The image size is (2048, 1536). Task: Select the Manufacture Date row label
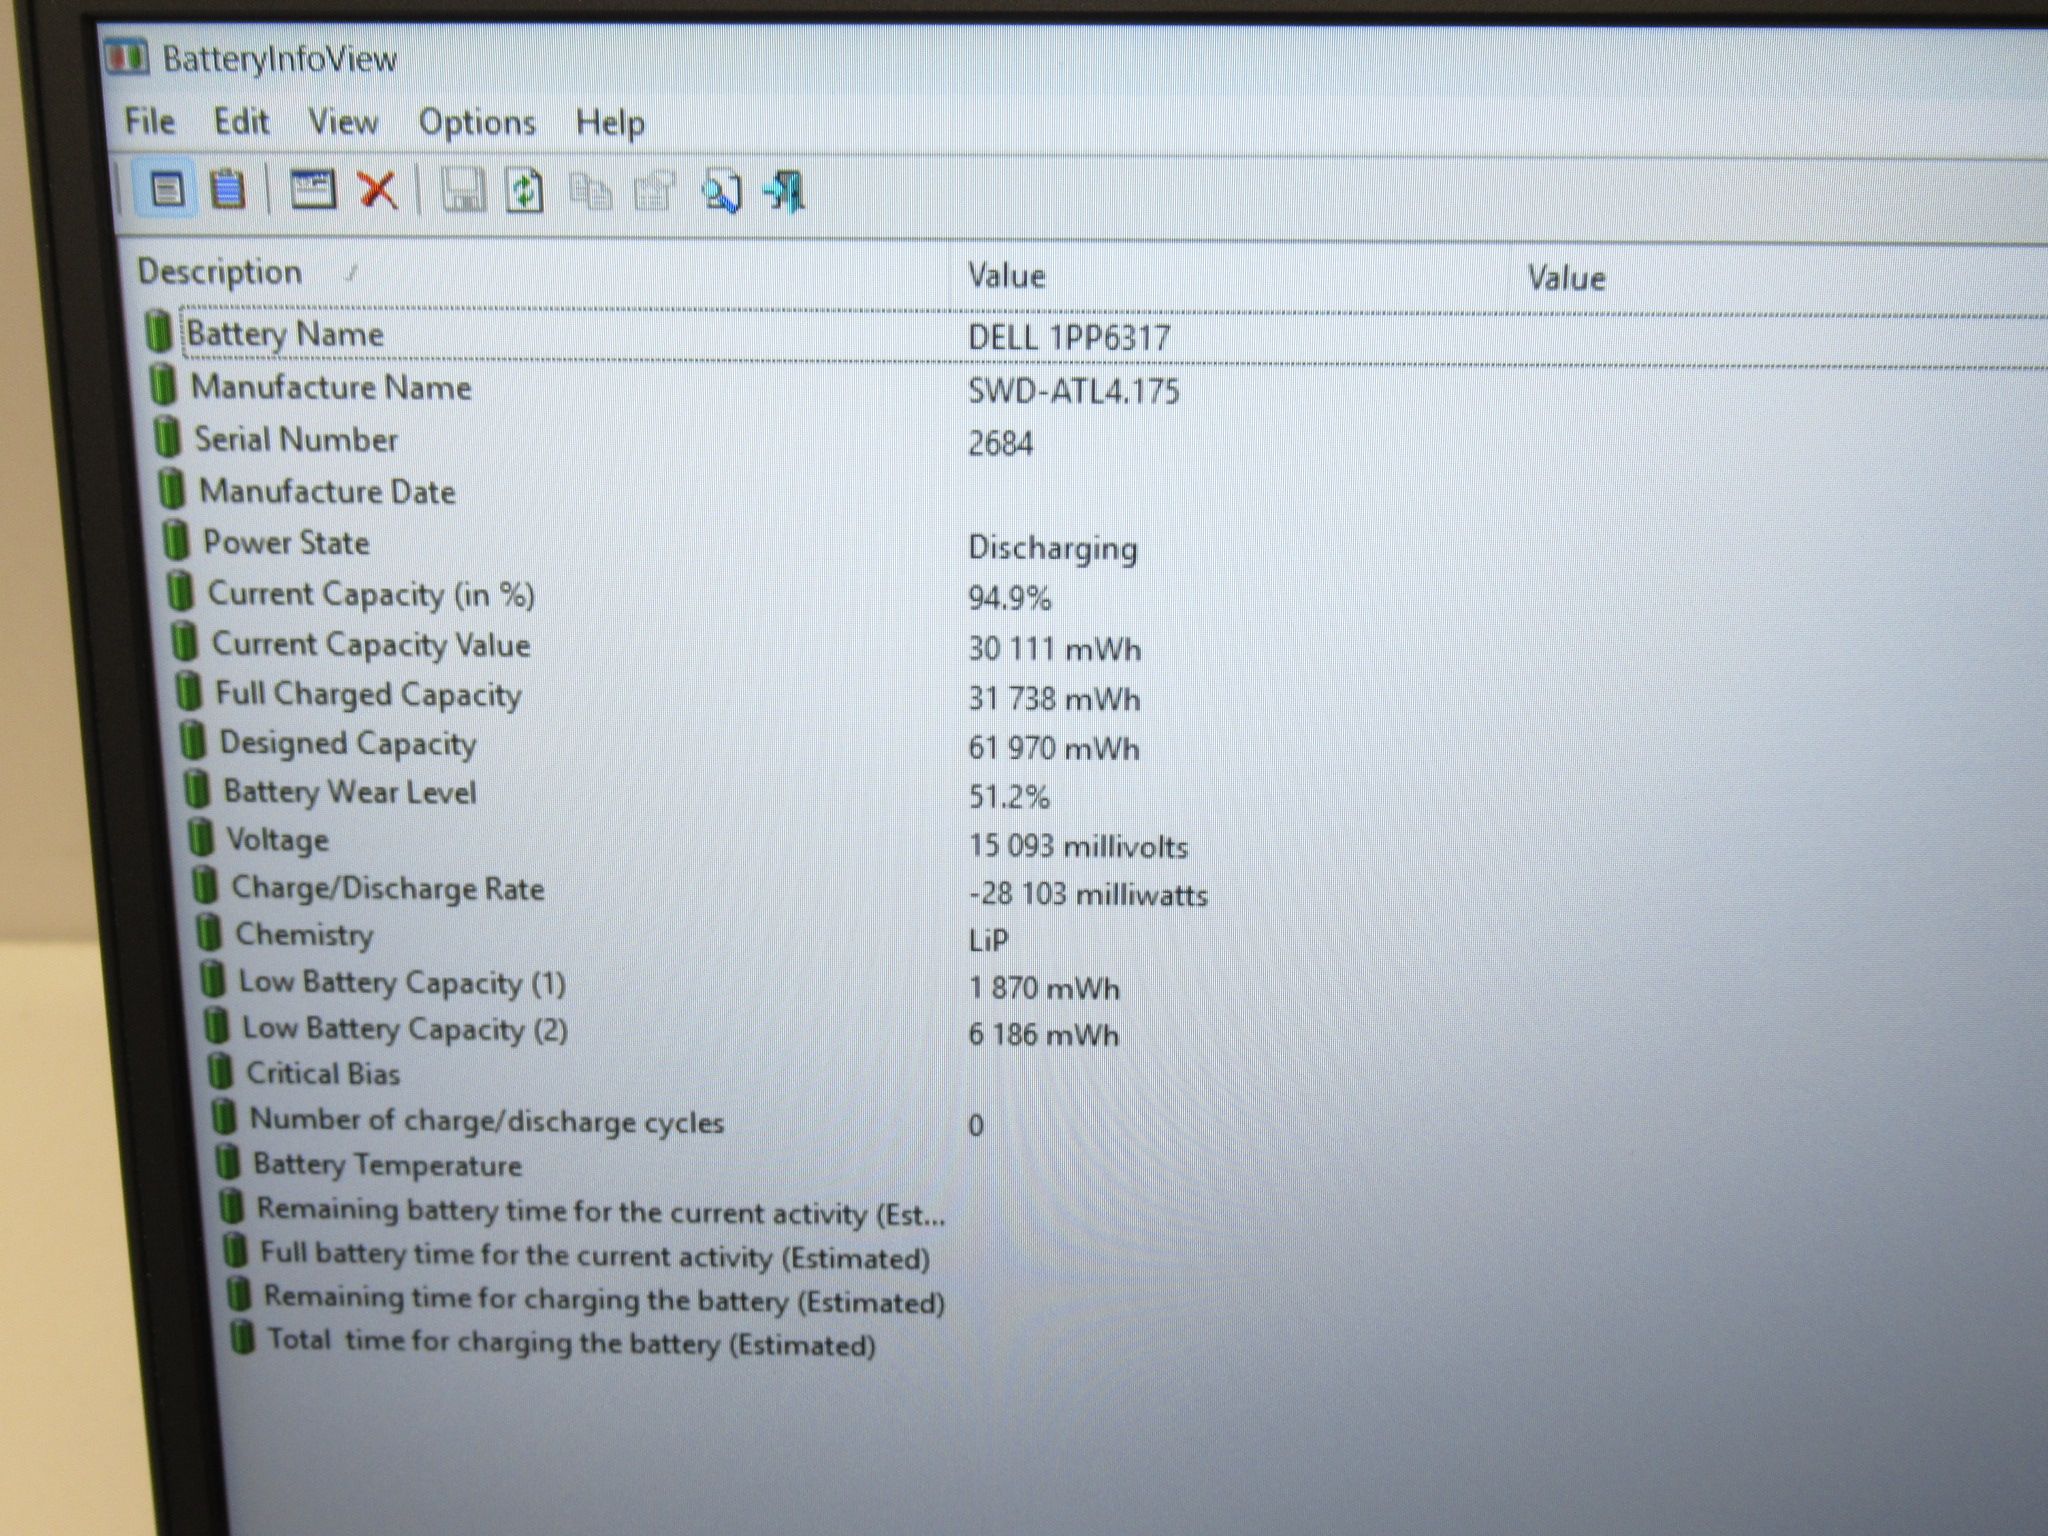pos(327,491)
